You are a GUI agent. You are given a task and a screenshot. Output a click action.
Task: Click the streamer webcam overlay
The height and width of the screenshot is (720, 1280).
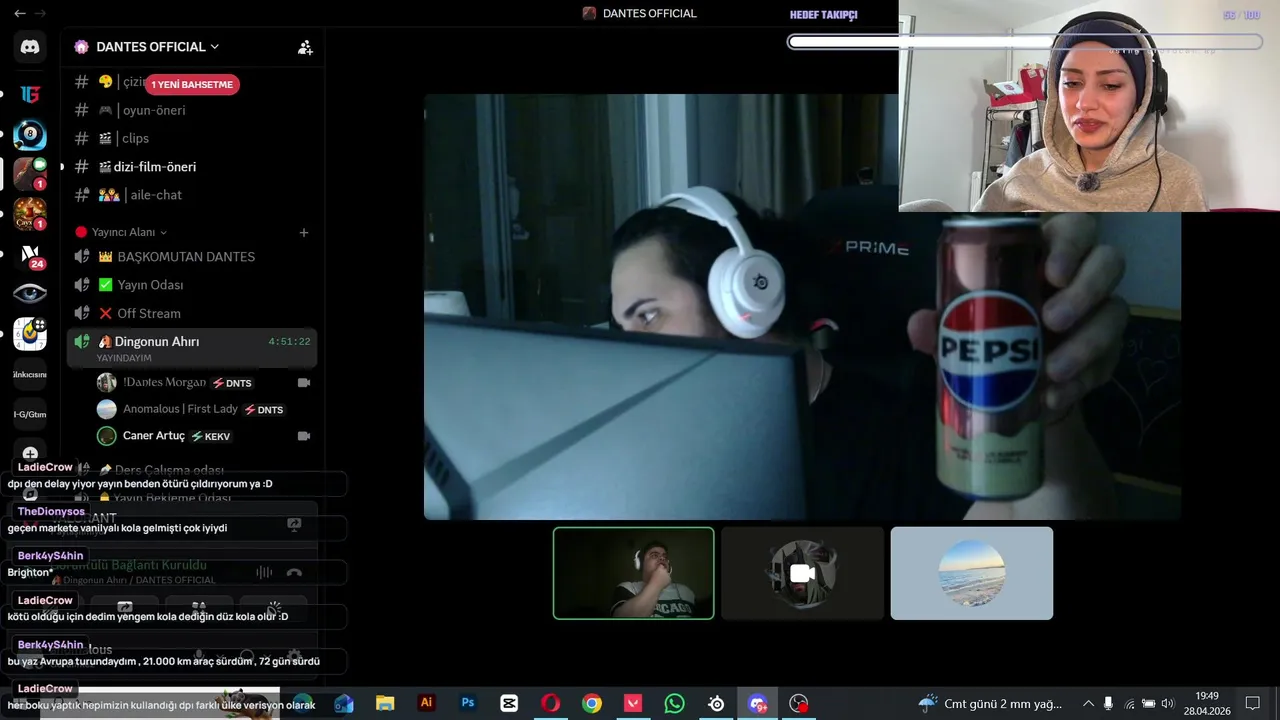click(1089, 106)
